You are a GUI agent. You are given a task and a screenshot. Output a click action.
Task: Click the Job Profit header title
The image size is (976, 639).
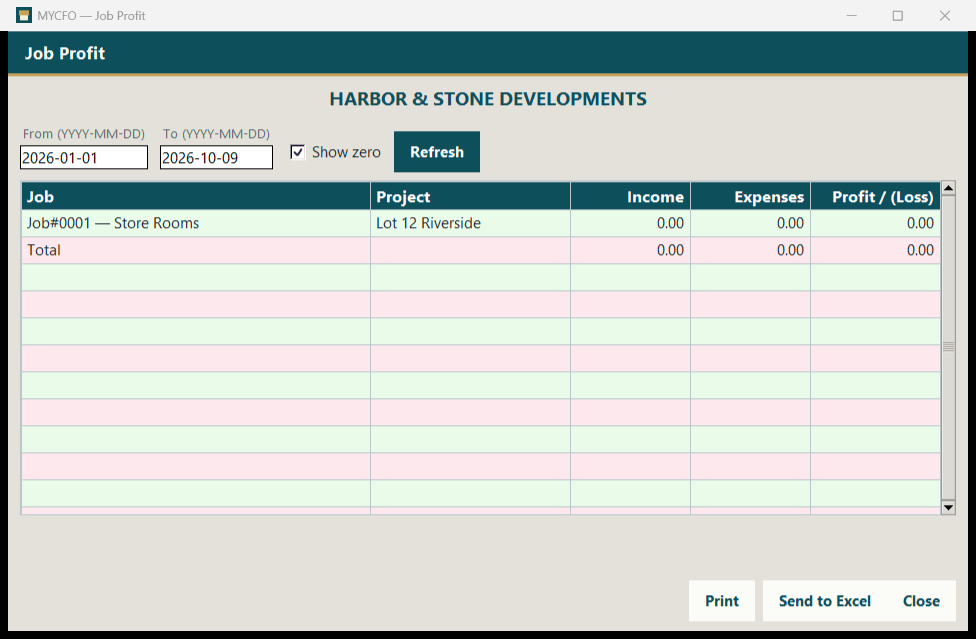(x=65, y=54)
